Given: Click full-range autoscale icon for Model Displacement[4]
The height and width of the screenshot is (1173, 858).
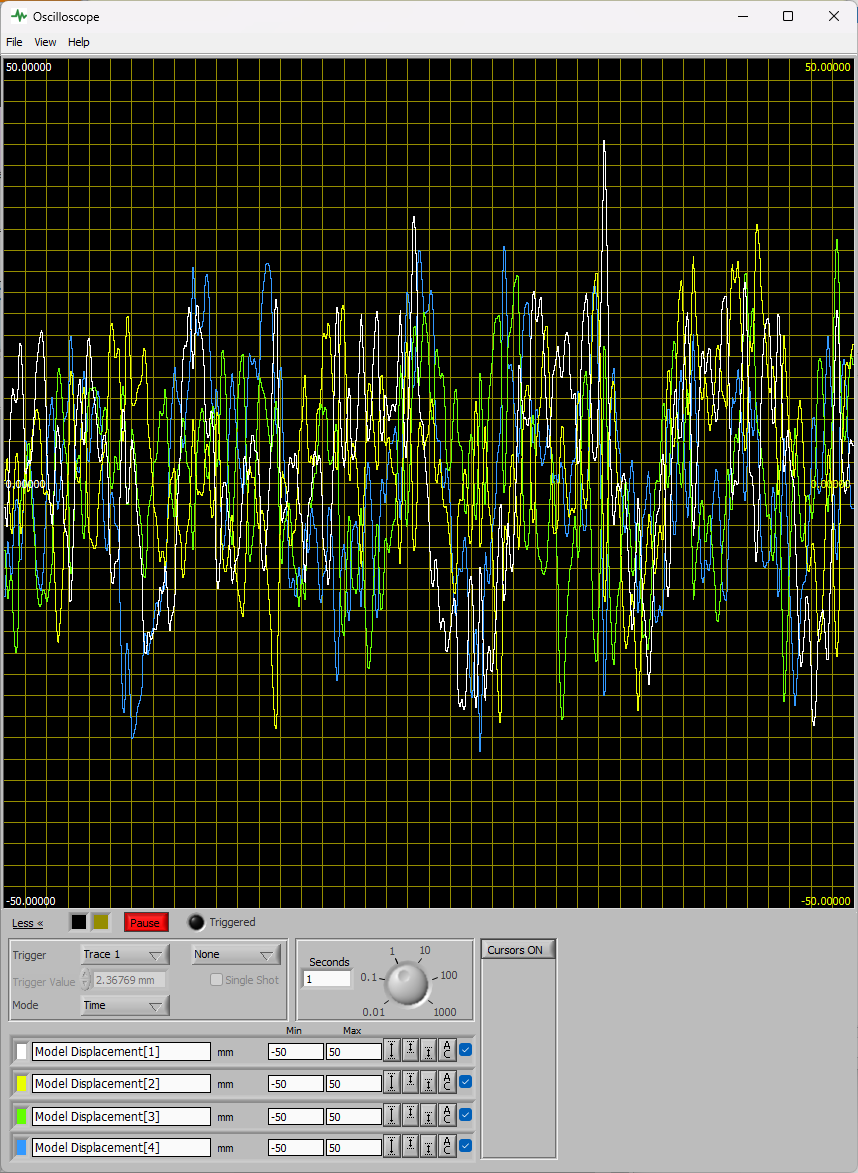Looking at the screenshot, I should click(392, 1147).
